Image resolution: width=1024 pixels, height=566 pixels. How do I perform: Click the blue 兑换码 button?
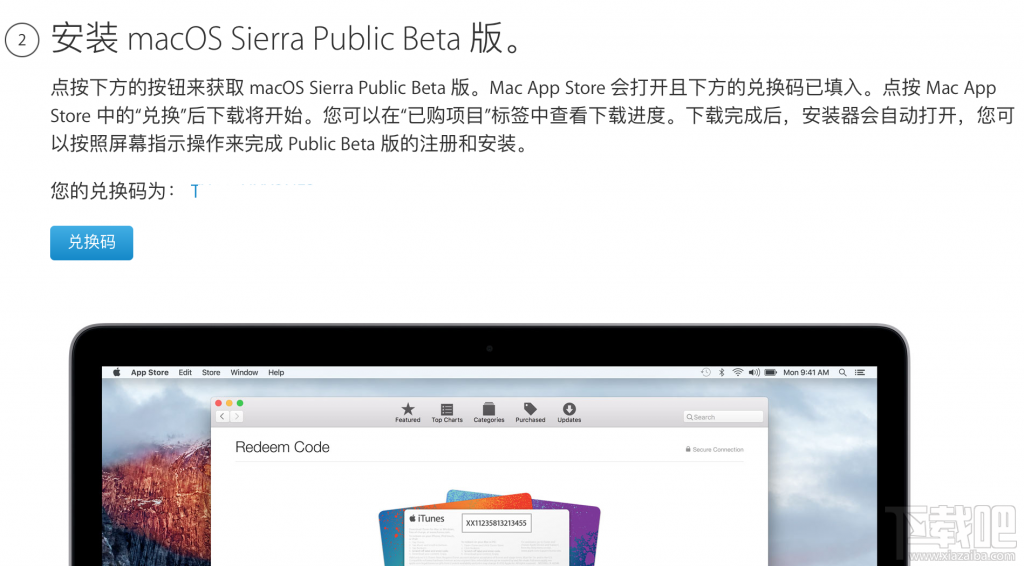(x=91, y=243)
